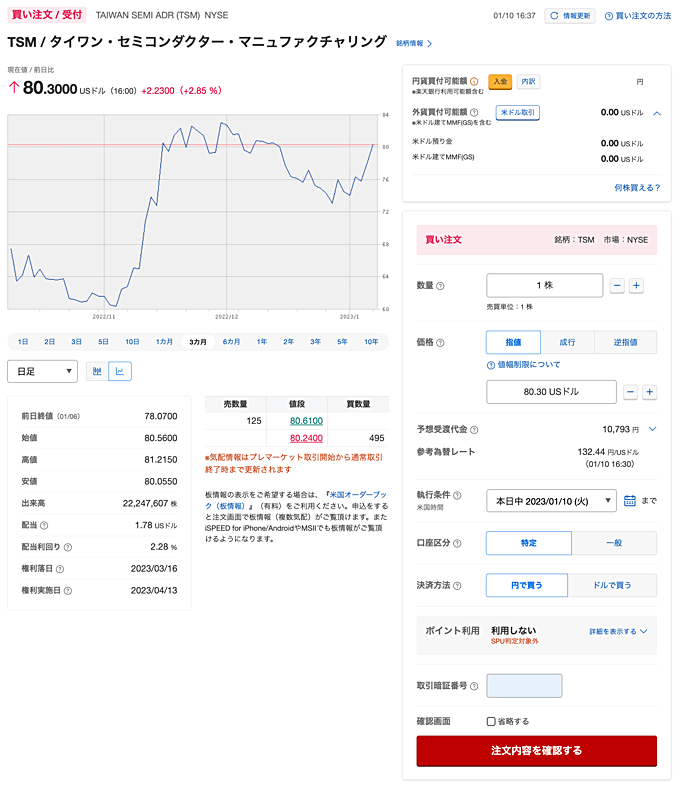Select the 5年 chart range
This screenshot has width=680, height=792.
pyautogui.click(x=343, y=342)
